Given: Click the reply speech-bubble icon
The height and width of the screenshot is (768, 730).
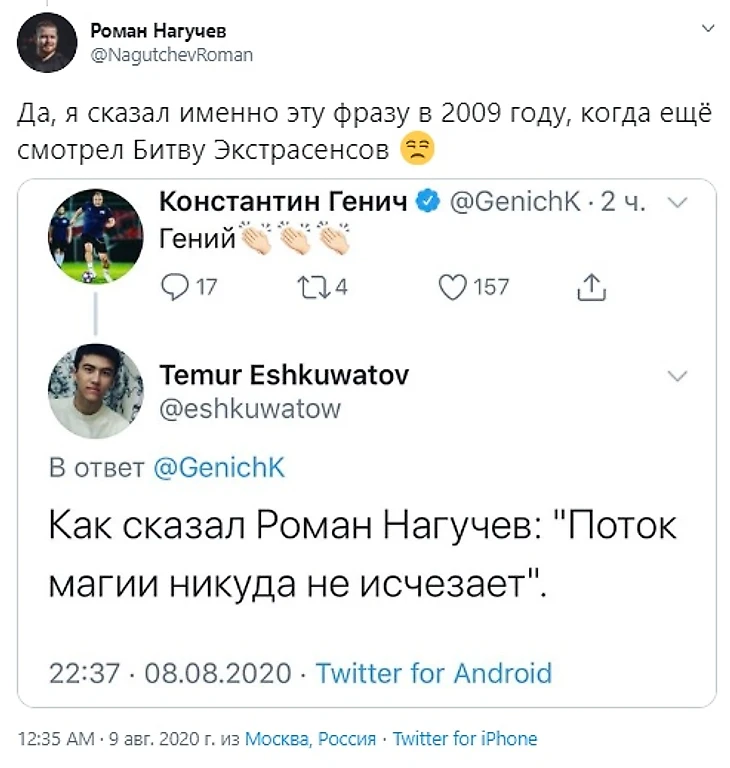Looking at the screenshot, I should pyautogui.click(x=174, y=288).
